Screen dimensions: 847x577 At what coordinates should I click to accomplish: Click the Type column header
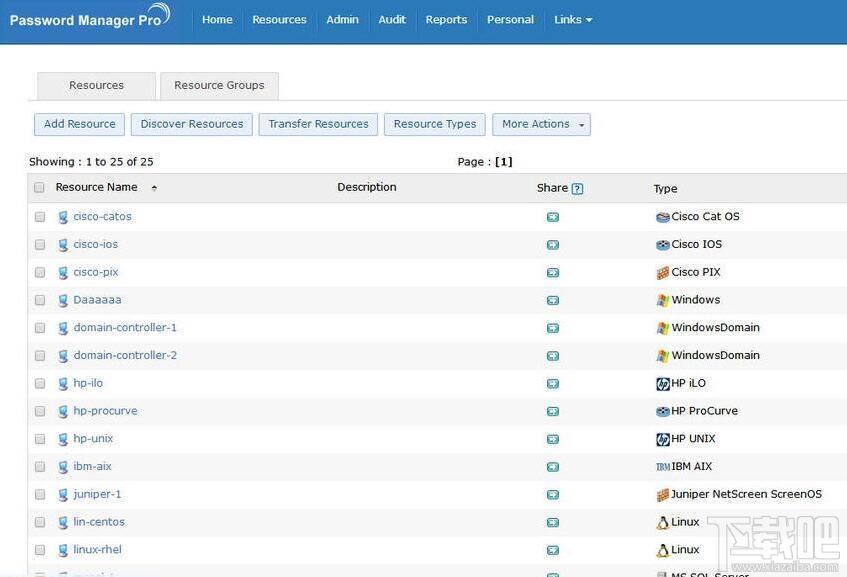pyautogui.click(x=666, y=189)
